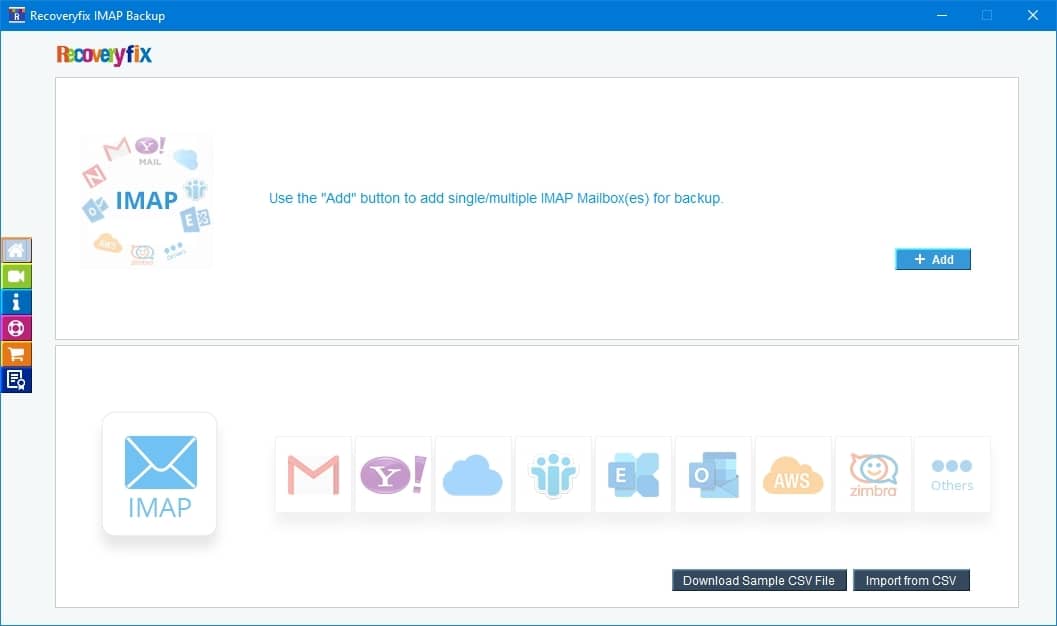
Task: Pick the Exchange server icon
Action: click(633, 474)
